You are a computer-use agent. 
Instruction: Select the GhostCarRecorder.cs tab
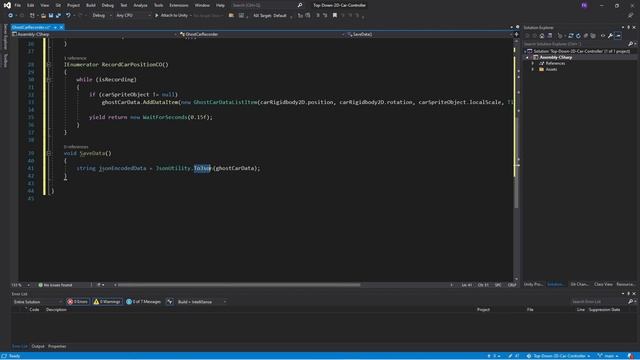(x=31, y=27)
